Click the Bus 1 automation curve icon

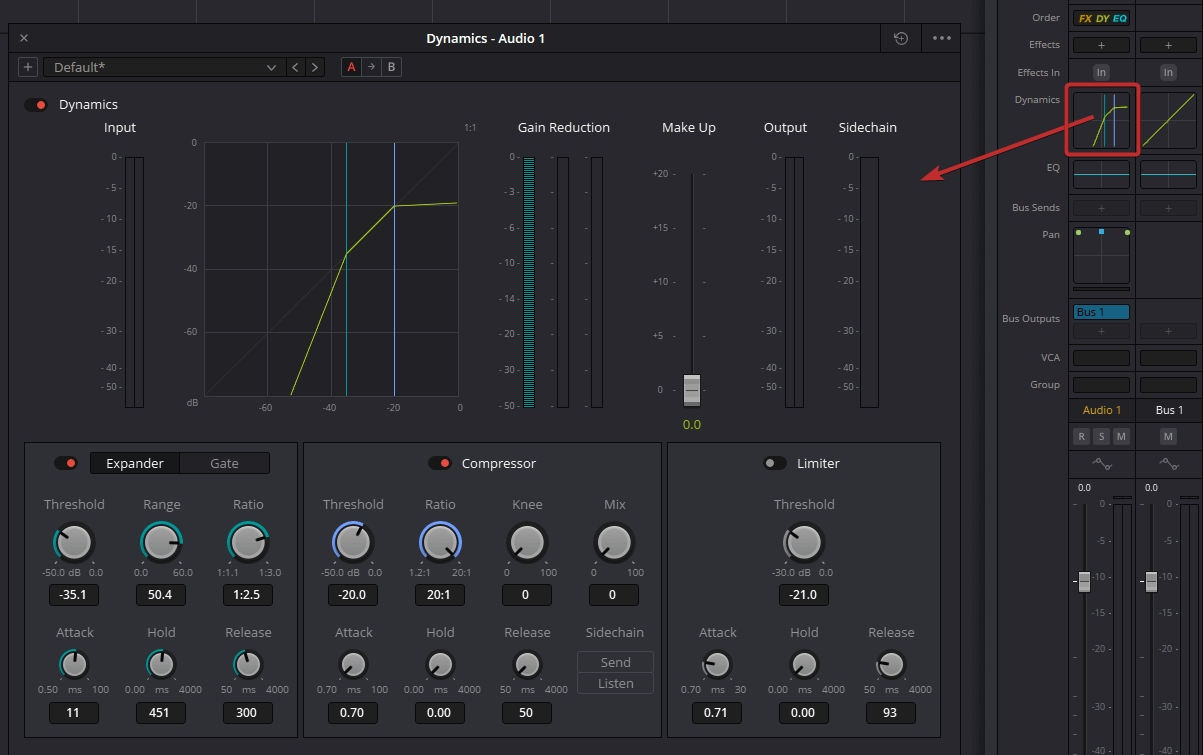[1168, 464]
